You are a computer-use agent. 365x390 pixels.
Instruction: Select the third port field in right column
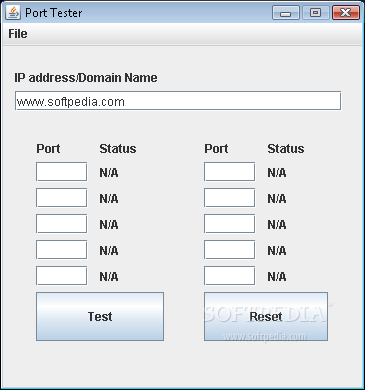230,224
